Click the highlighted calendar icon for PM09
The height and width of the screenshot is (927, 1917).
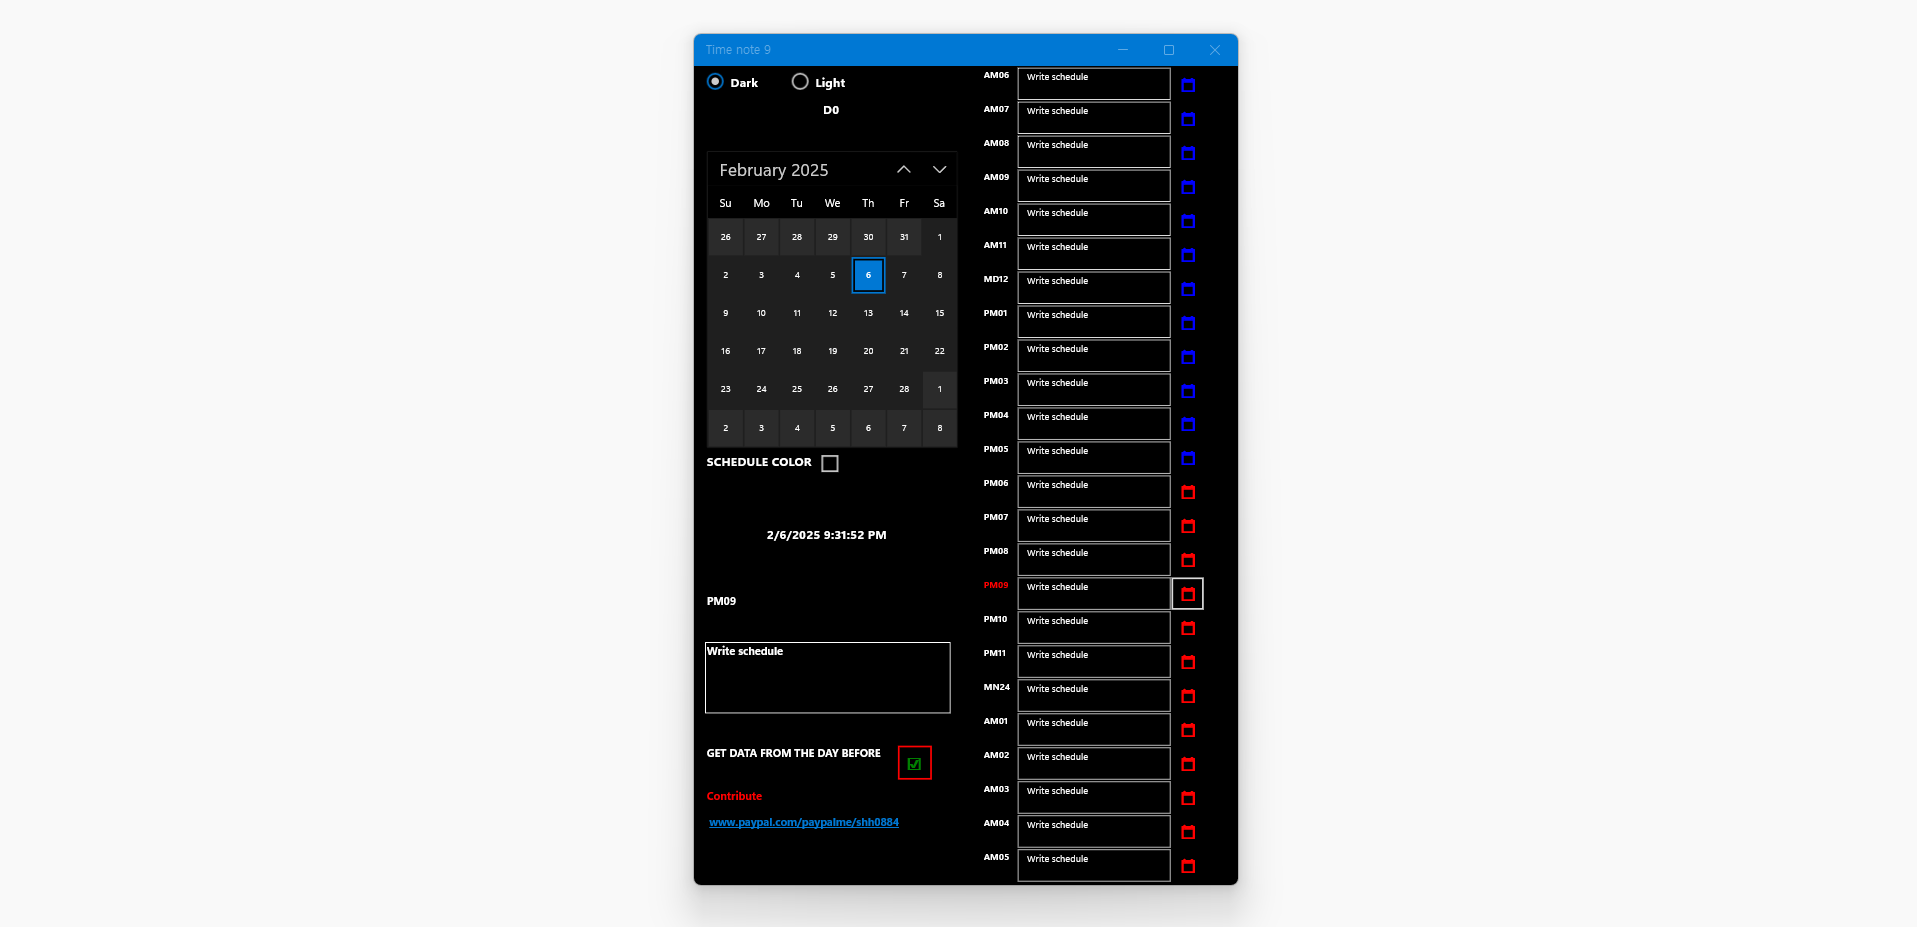1188,594
